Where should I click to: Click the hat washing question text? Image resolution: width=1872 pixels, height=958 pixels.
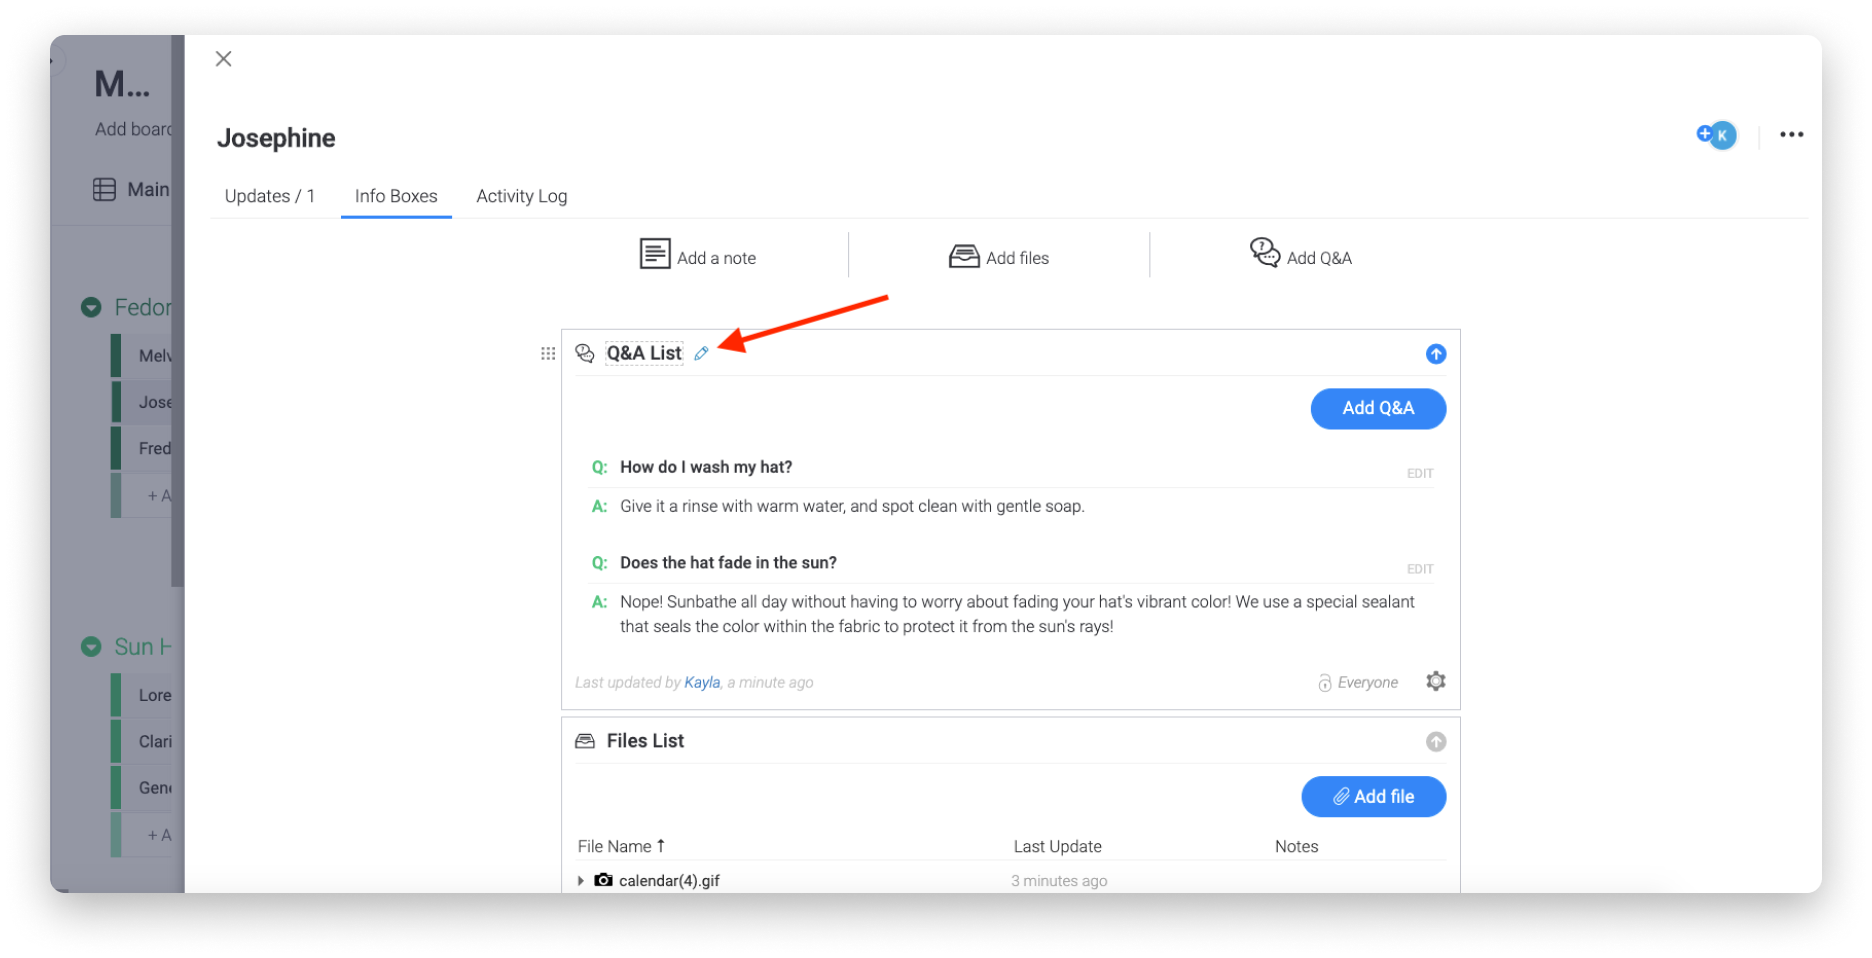pyautogui.click(x=705, y=467)
